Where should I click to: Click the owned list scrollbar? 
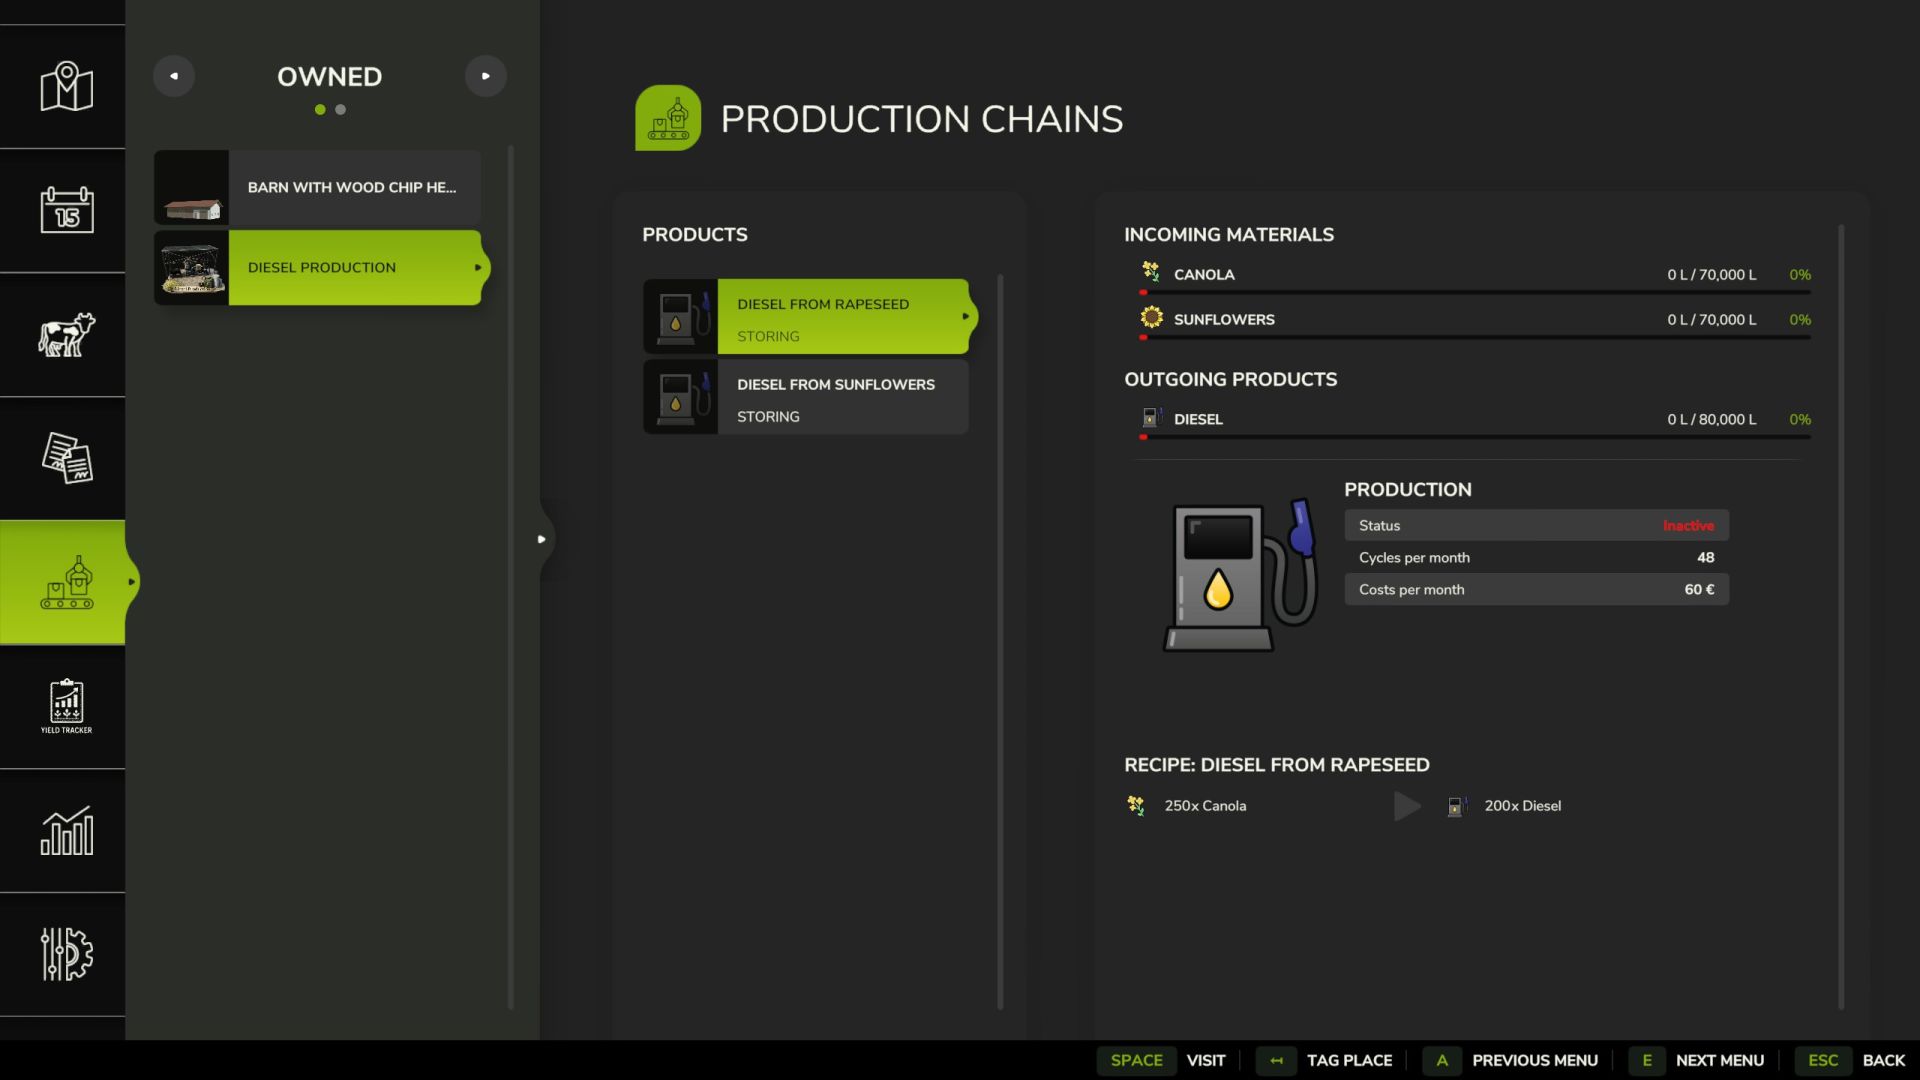pos(511,577)
